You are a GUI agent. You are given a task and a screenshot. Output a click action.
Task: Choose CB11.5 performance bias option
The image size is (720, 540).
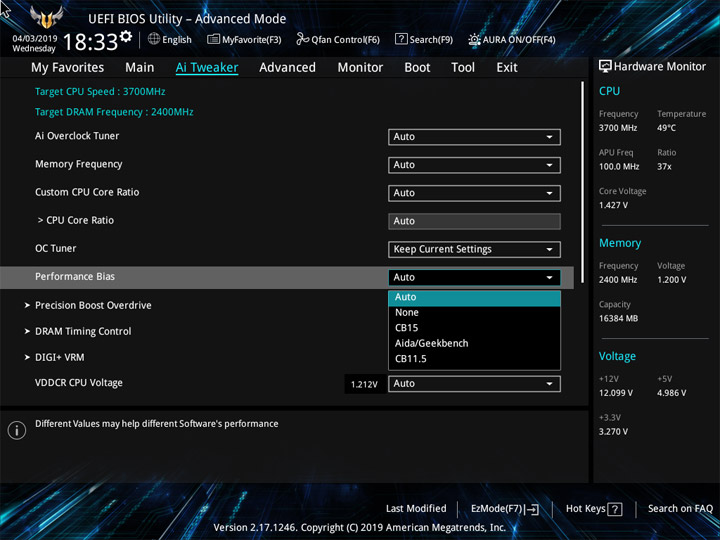(x=474, y=359)
